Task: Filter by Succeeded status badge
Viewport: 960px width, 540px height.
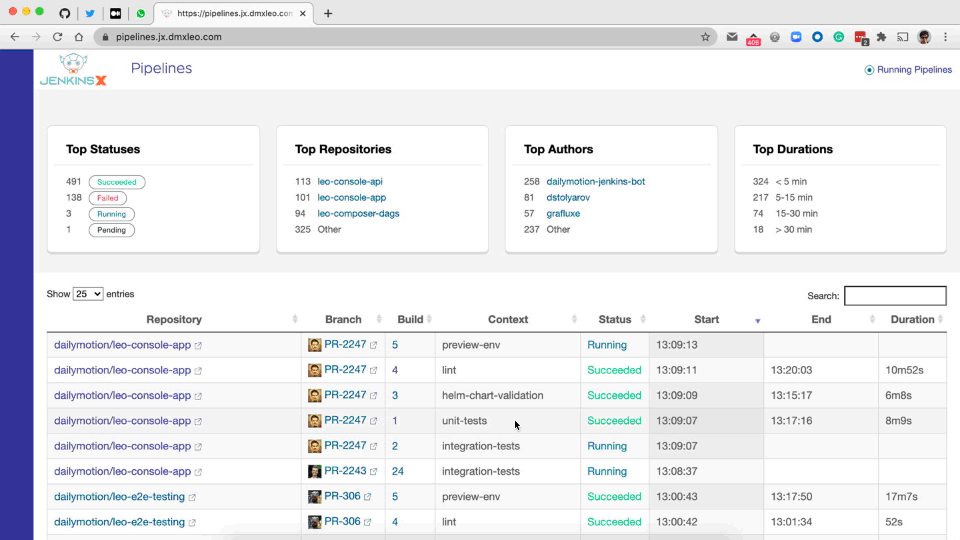Action: point(117,182)
